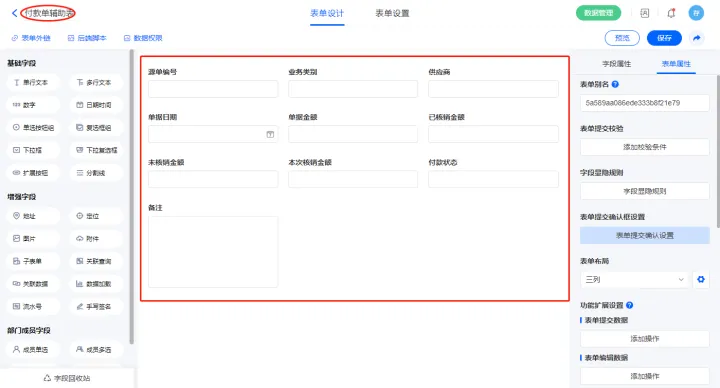
Task: Show help for 表单别名
Action: coord(615,84)
